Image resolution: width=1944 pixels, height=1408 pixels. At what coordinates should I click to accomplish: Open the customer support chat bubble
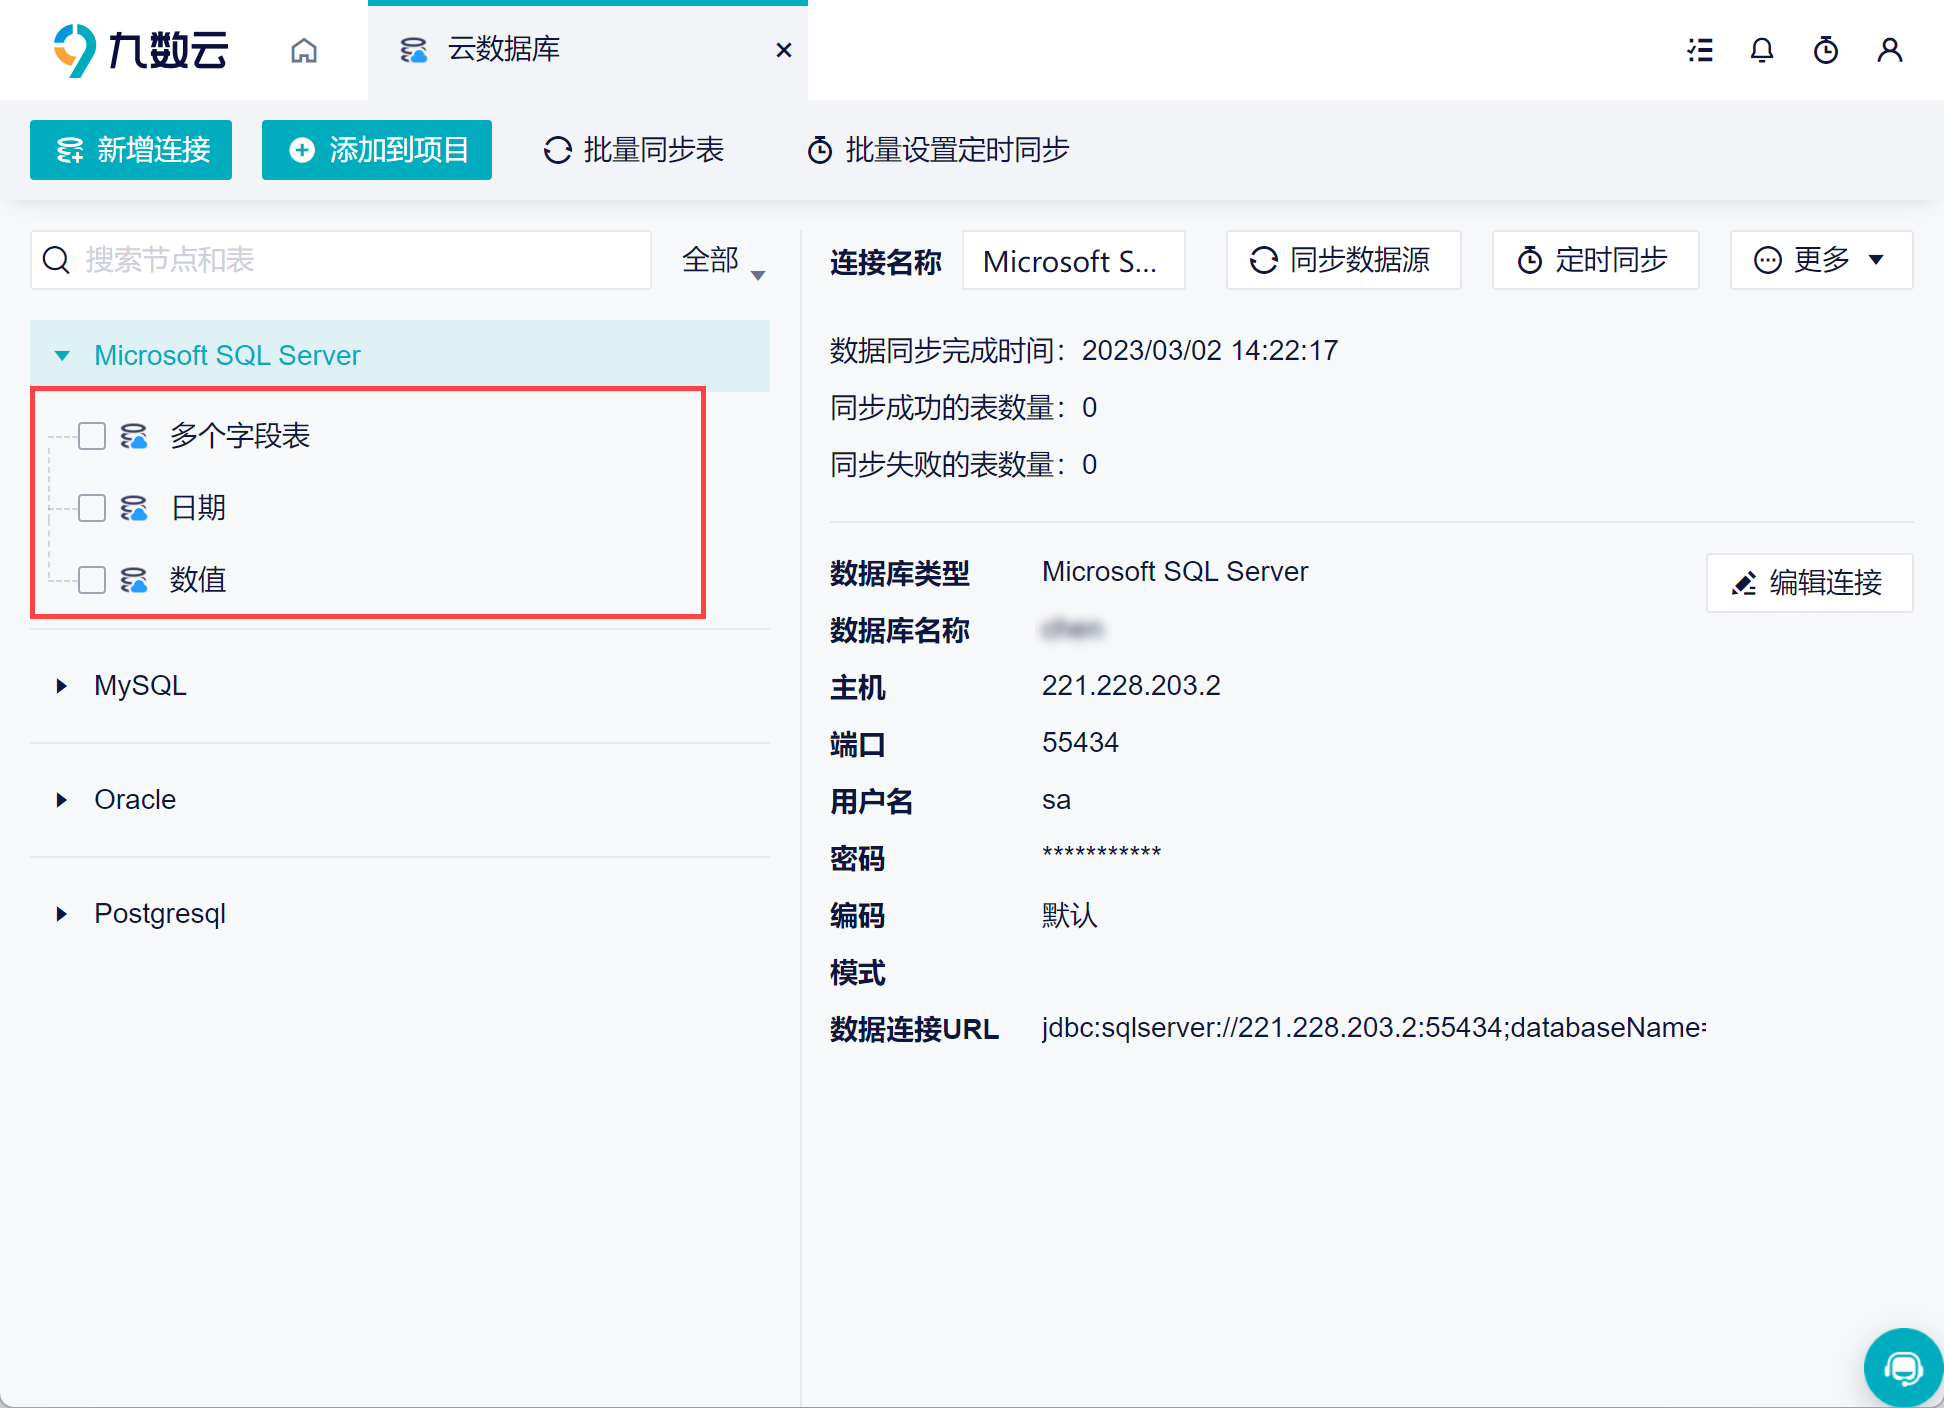click(x=1903, y=1367)
